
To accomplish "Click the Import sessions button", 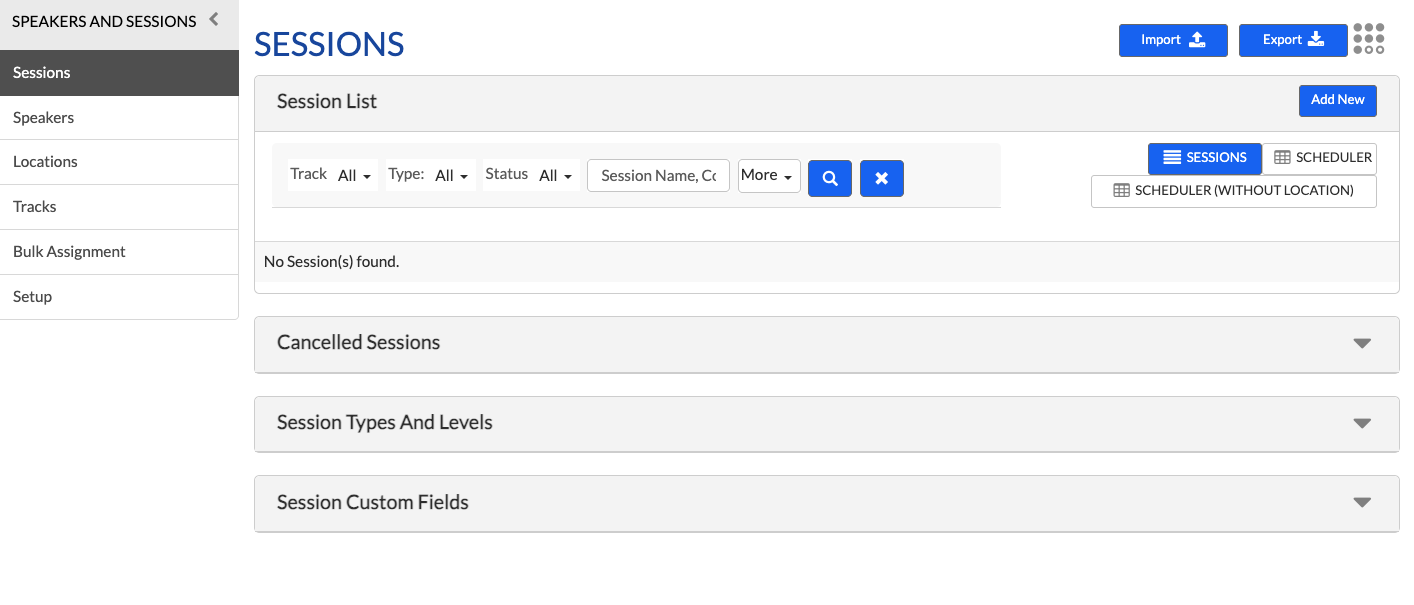I will (1173, 40).
